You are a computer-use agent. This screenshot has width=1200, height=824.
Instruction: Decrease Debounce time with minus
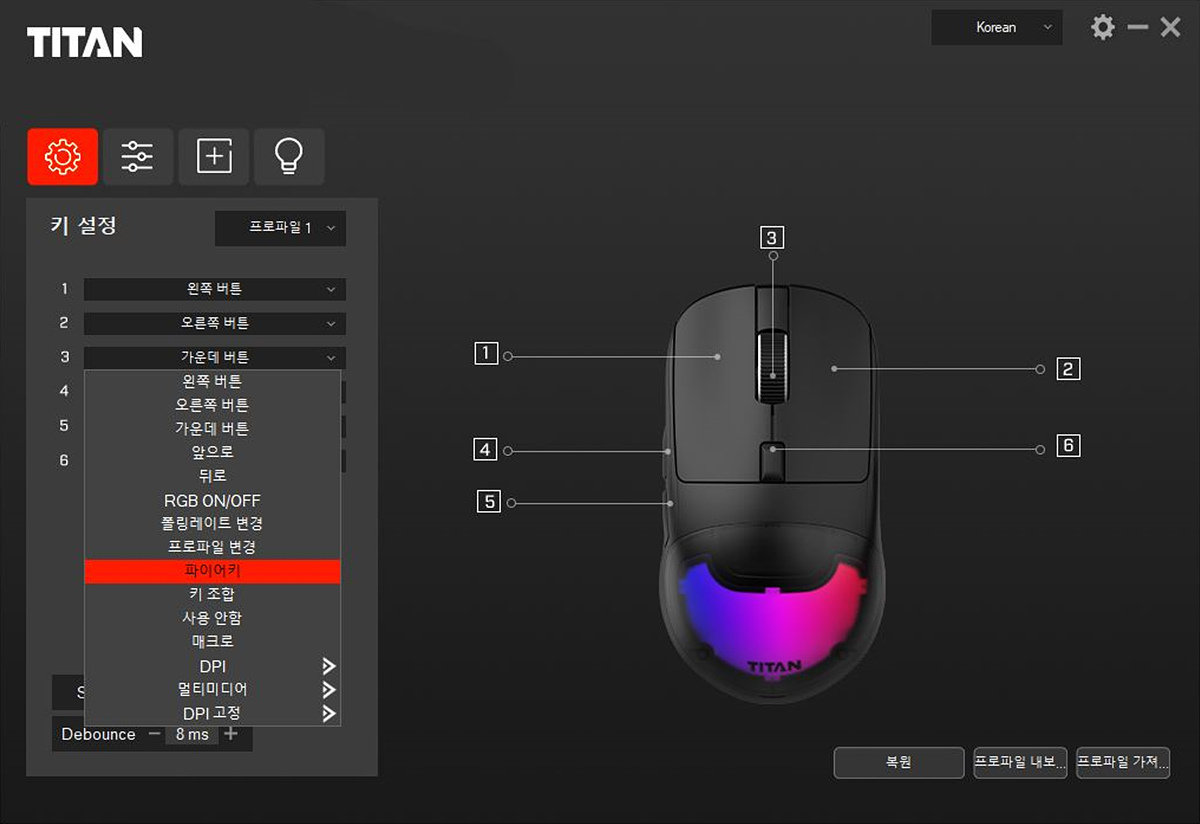(x=154, y=734)
